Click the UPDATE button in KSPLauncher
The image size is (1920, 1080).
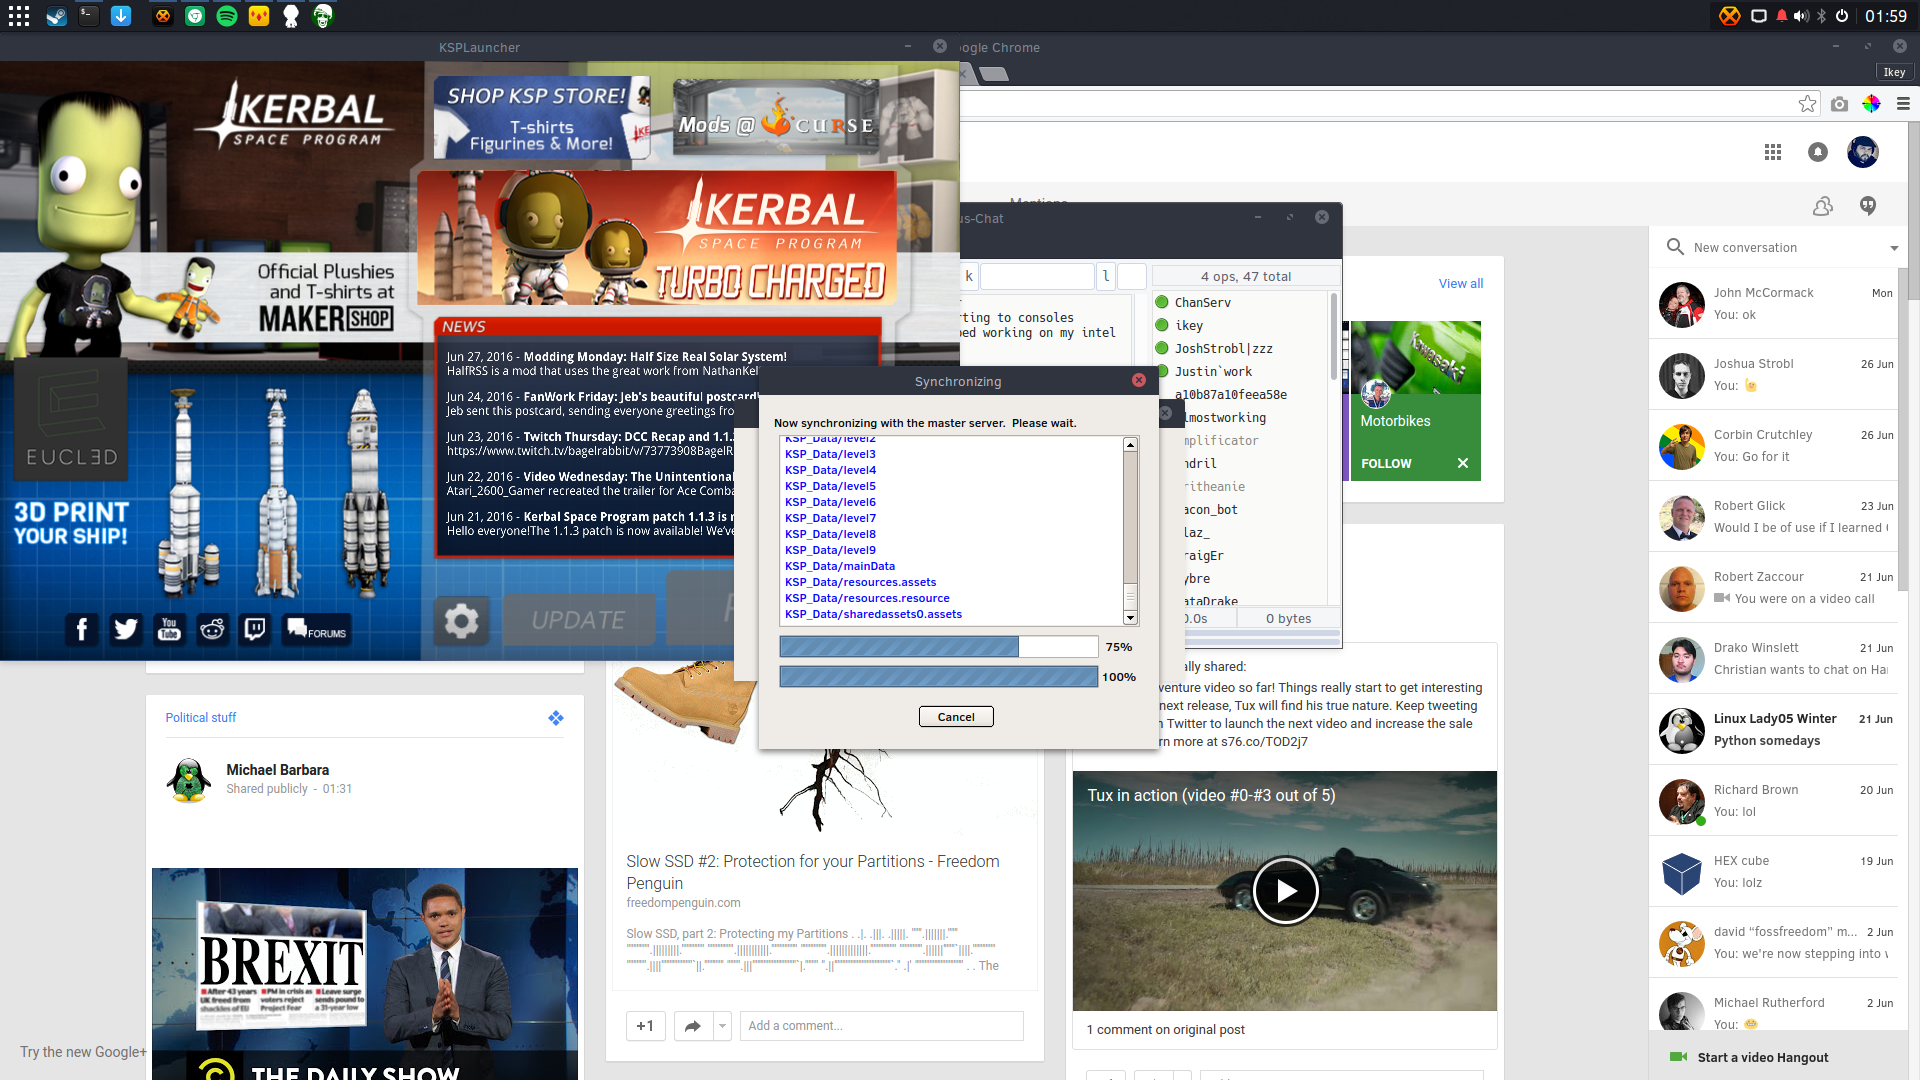point(578,621)
